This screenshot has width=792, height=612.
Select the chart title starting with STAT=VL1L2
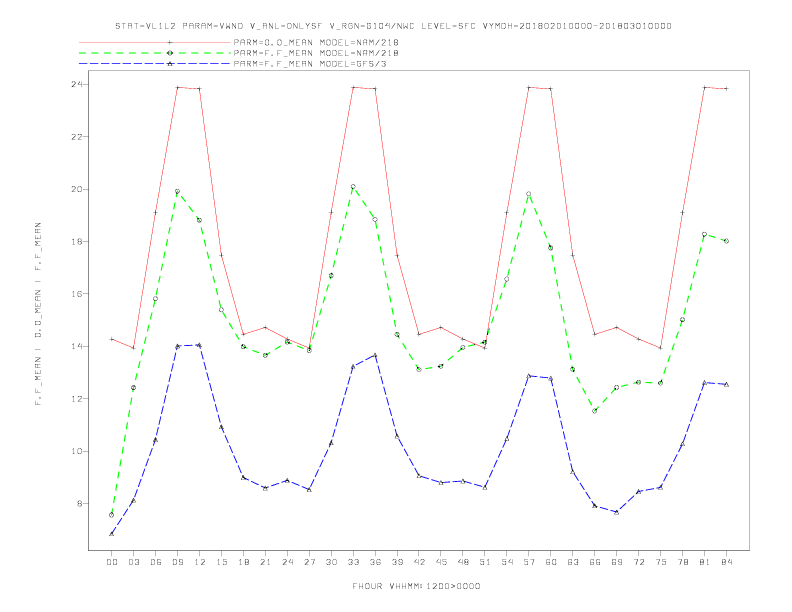(393, 26)
